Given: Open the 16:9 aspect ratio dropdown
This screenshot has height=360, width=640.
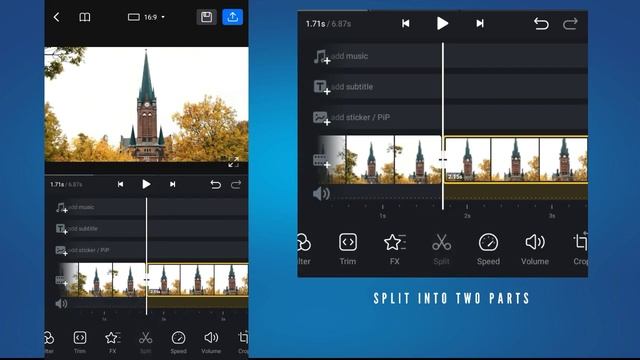Looking at the screenshot, I should pos(146,17).
